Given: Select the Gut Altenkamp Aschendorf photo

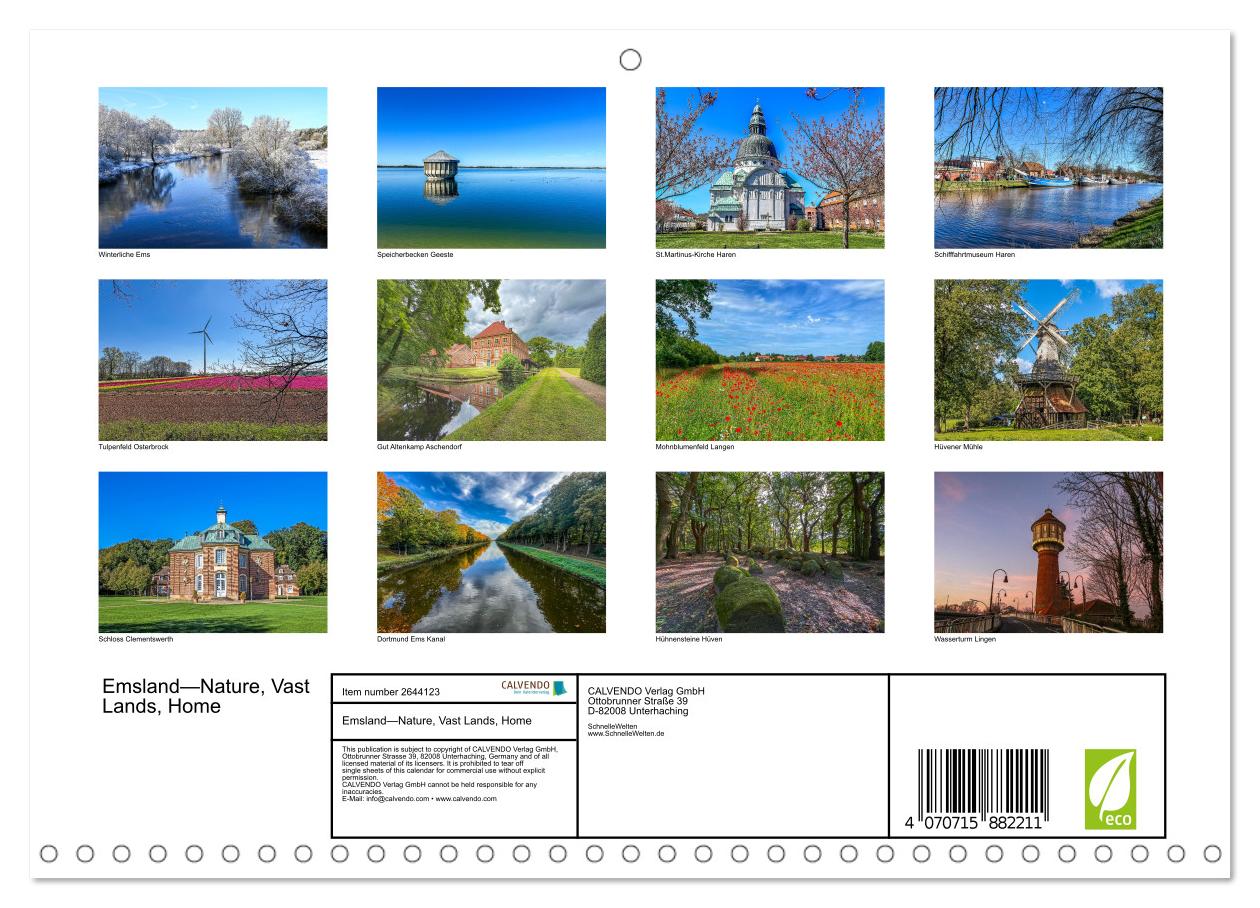Looking at the screenshot, I should pos(491,360).
